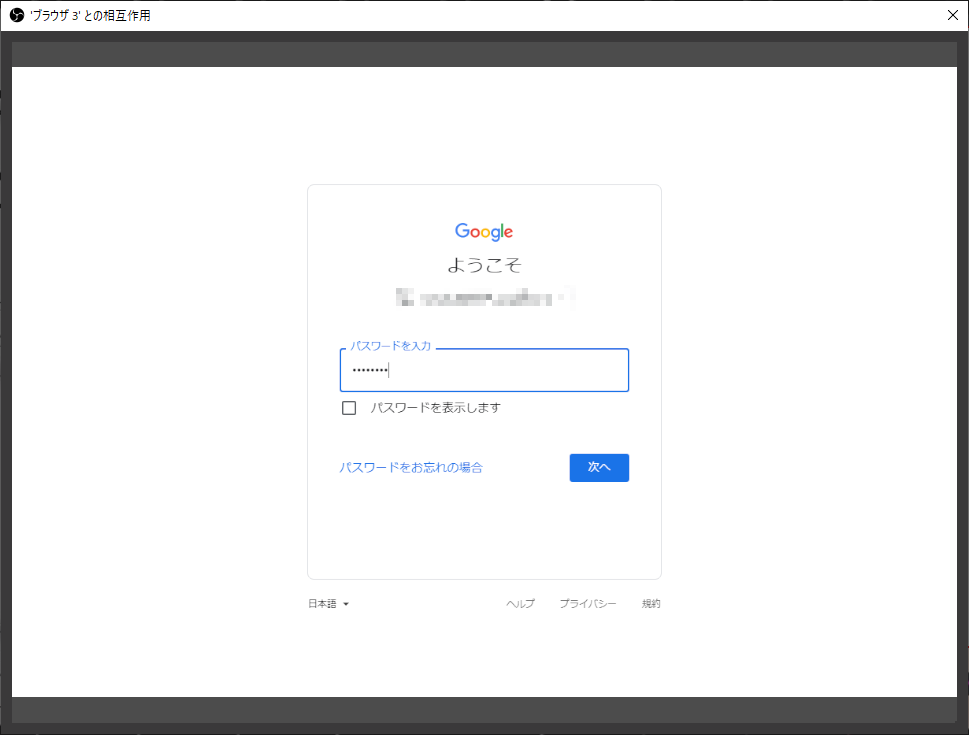The height and width of the screenshot is (735, 969).
Task: Focus the パスワードを入力 password field
Action: click(x=484, y=369)
